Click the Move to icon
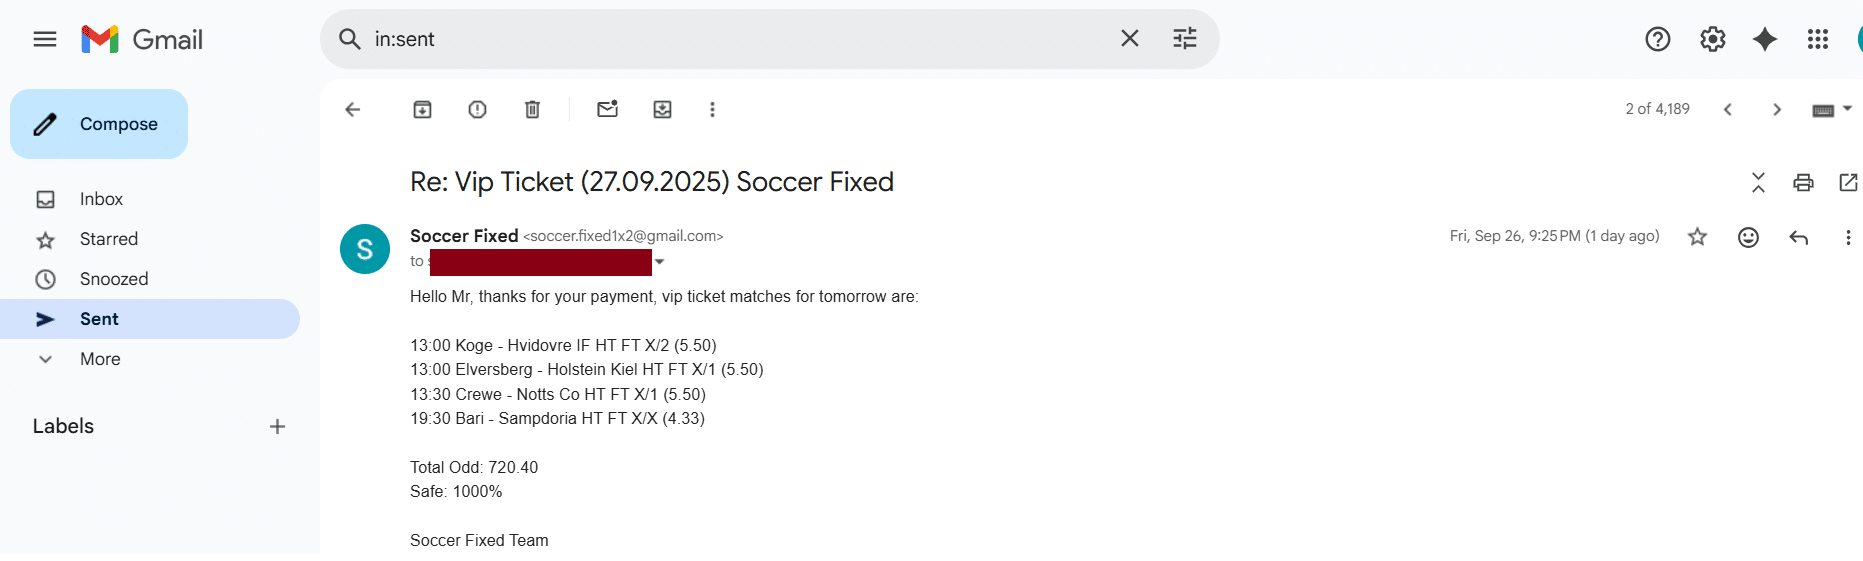Screen dimensions: 1863x561 (x=662, y=110)
